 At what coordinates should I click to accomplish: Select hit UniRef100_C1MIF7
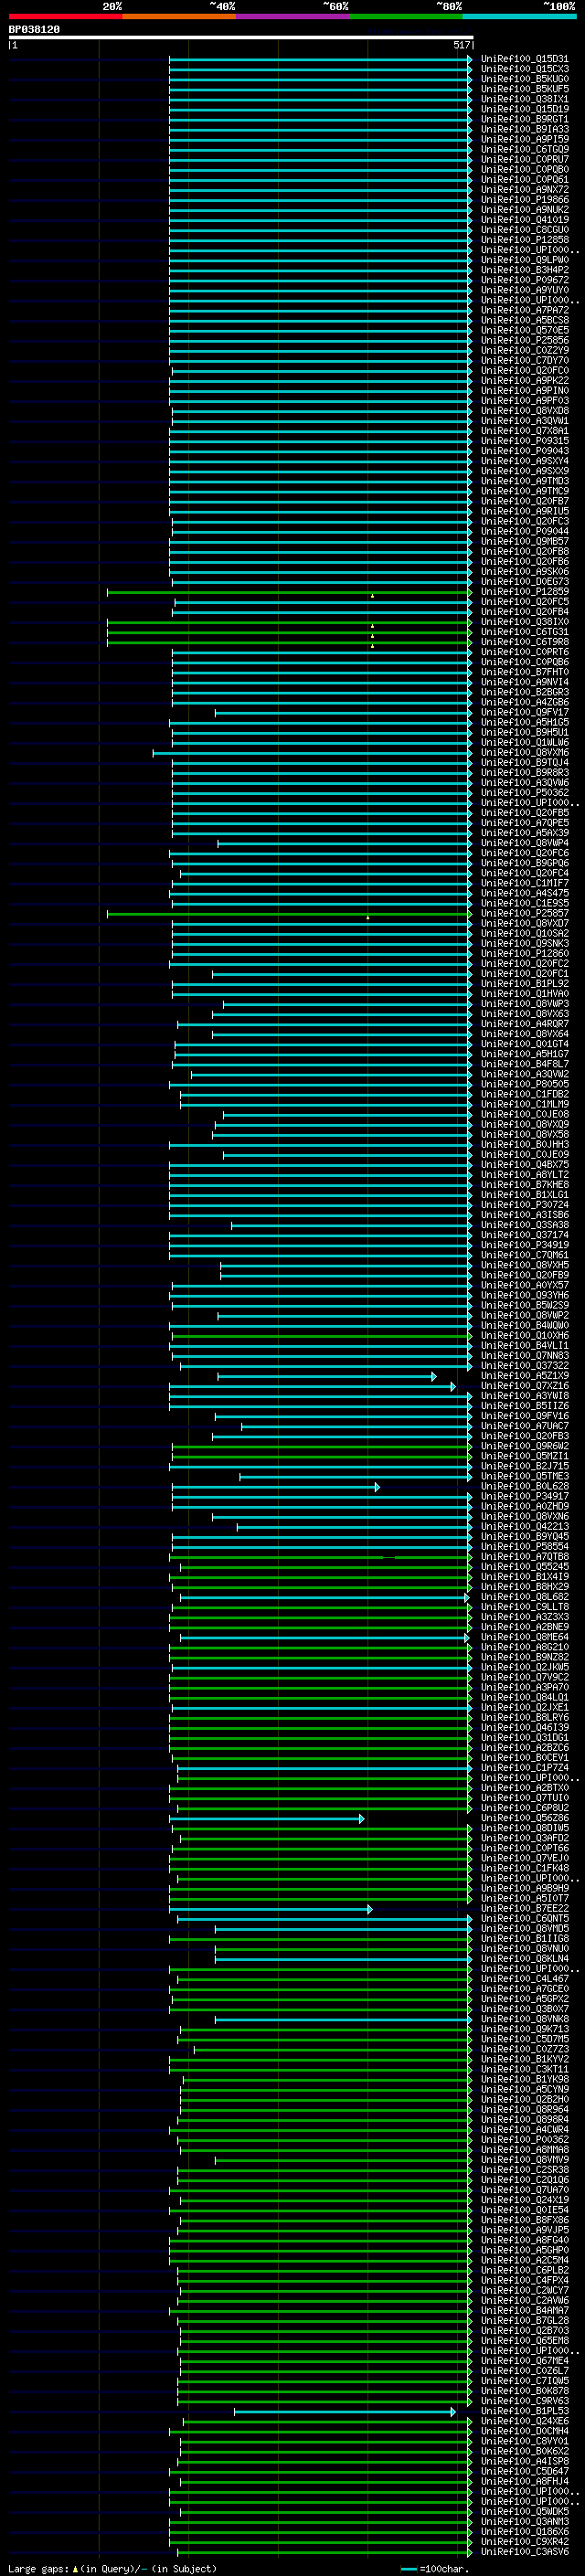coord(525,883)
